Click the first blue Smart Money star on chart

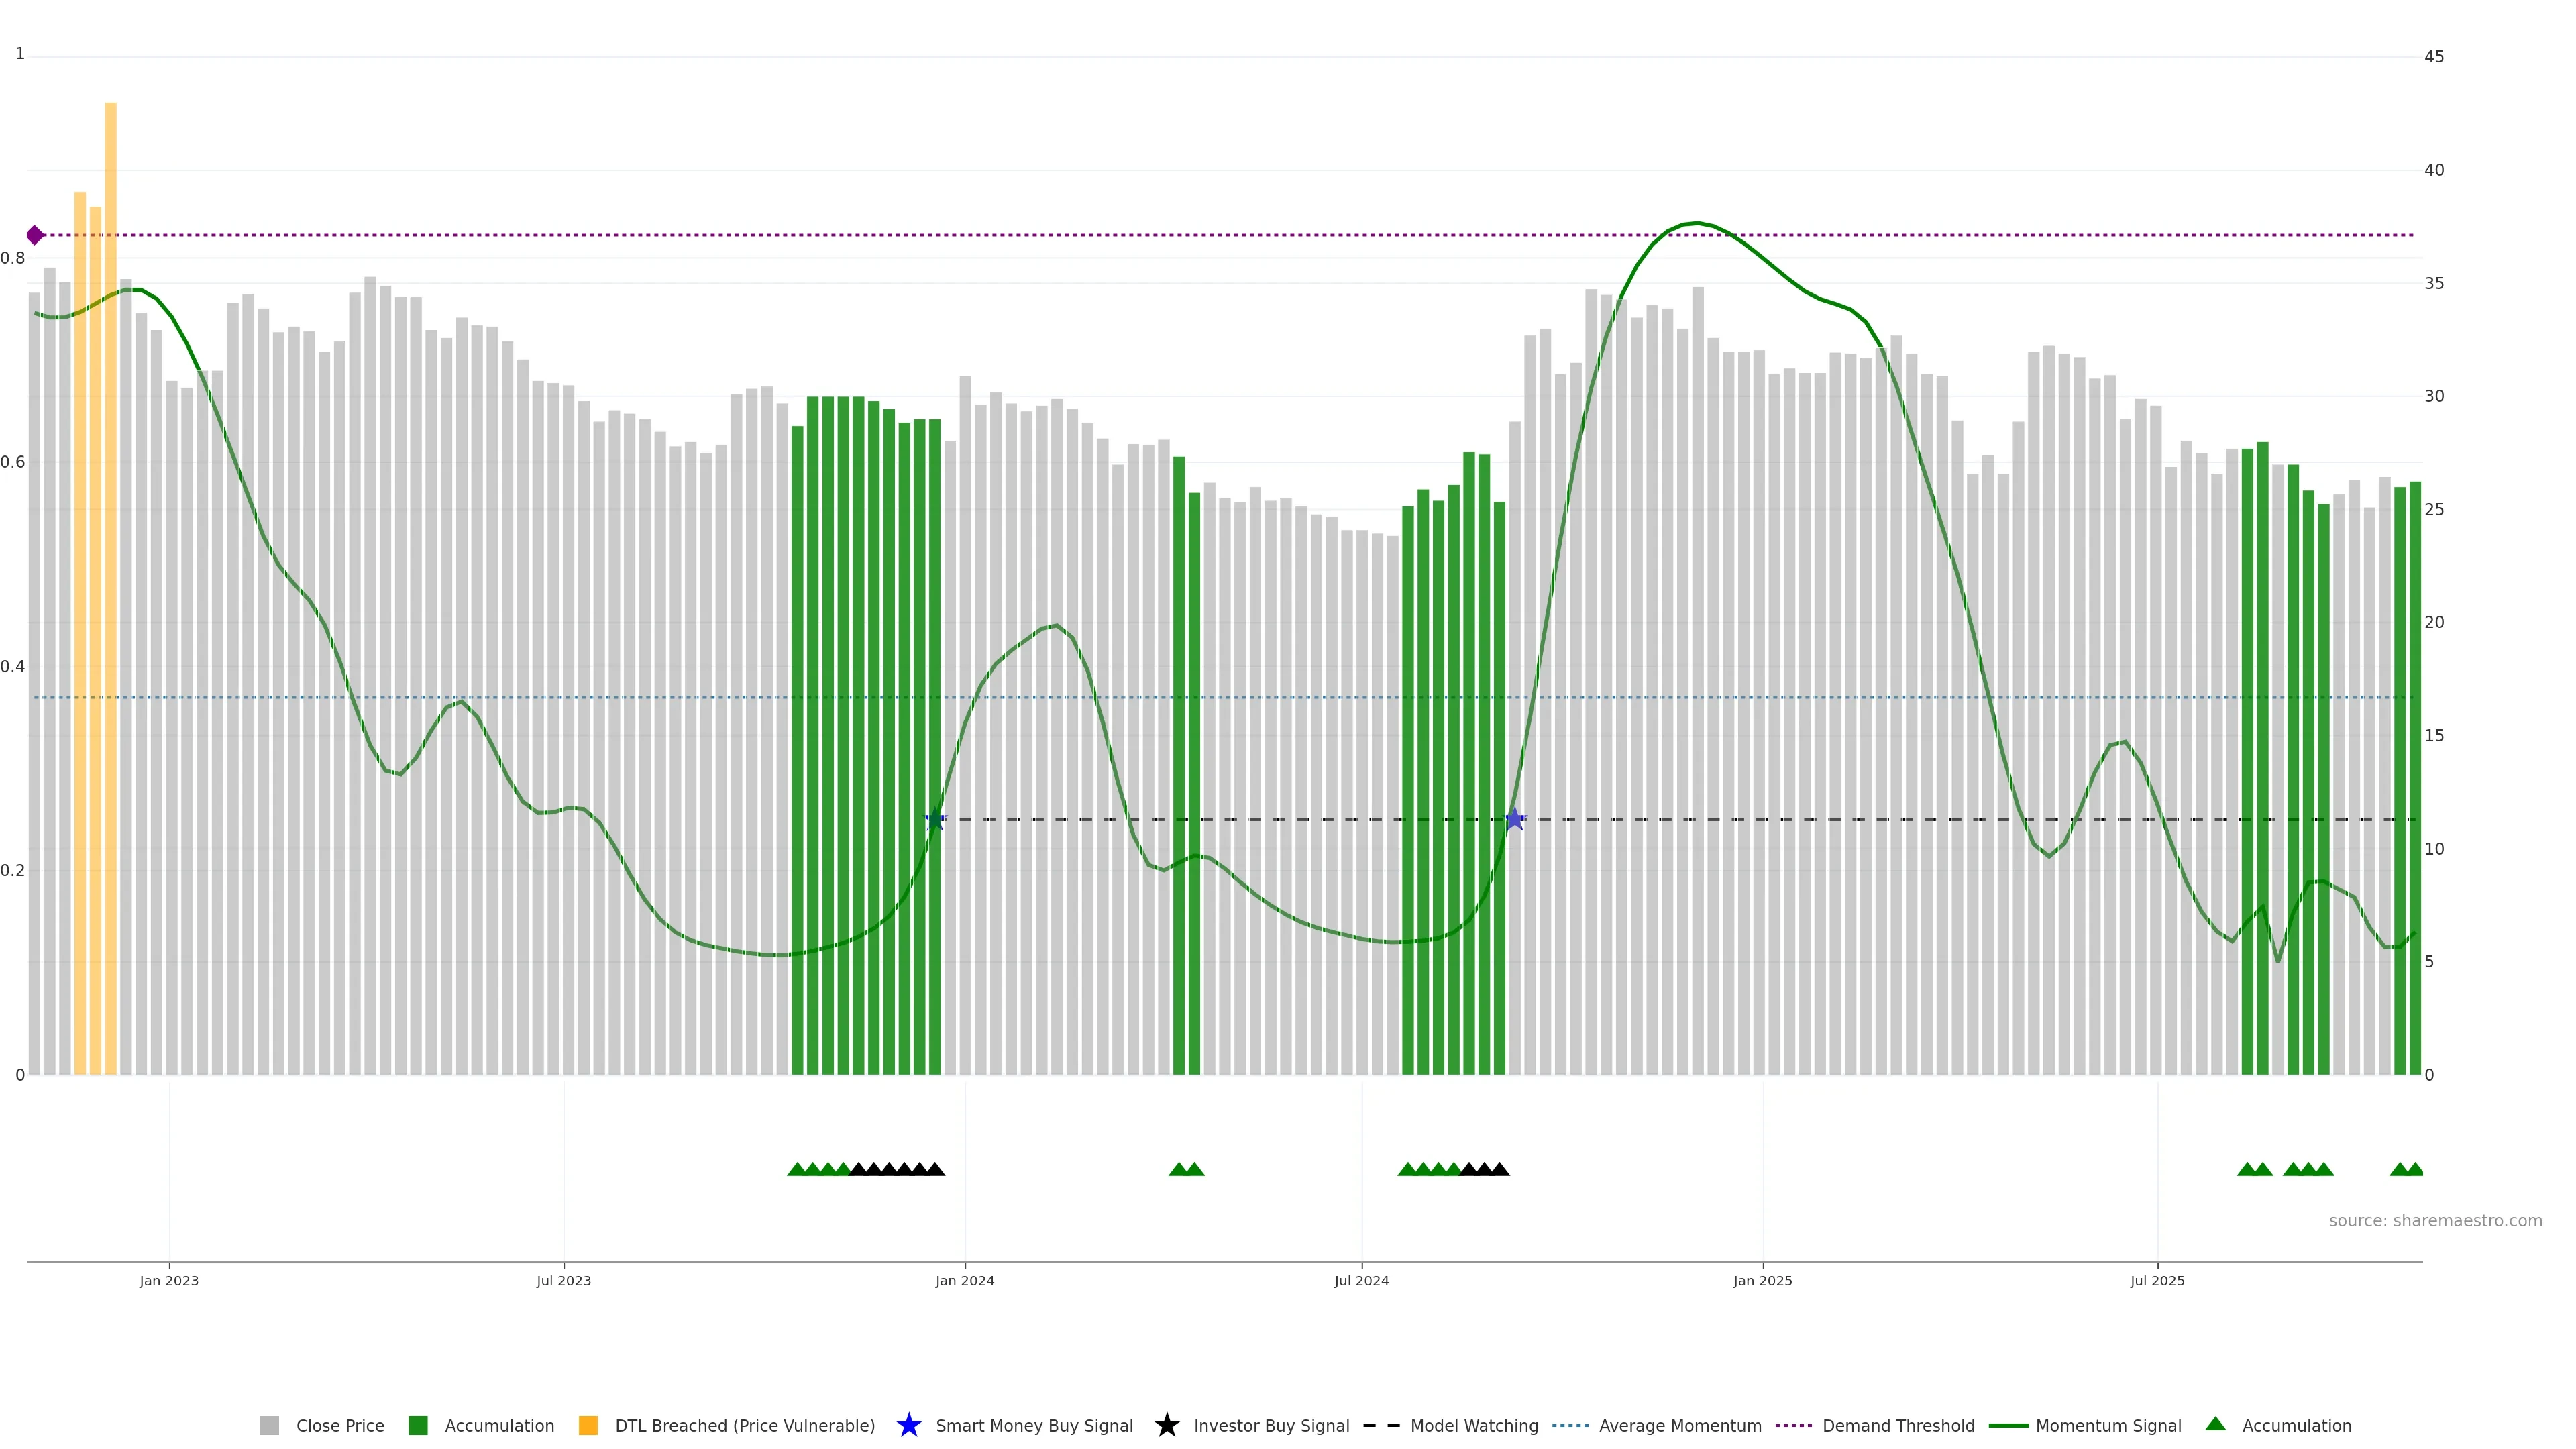click(x=935, y=819)
